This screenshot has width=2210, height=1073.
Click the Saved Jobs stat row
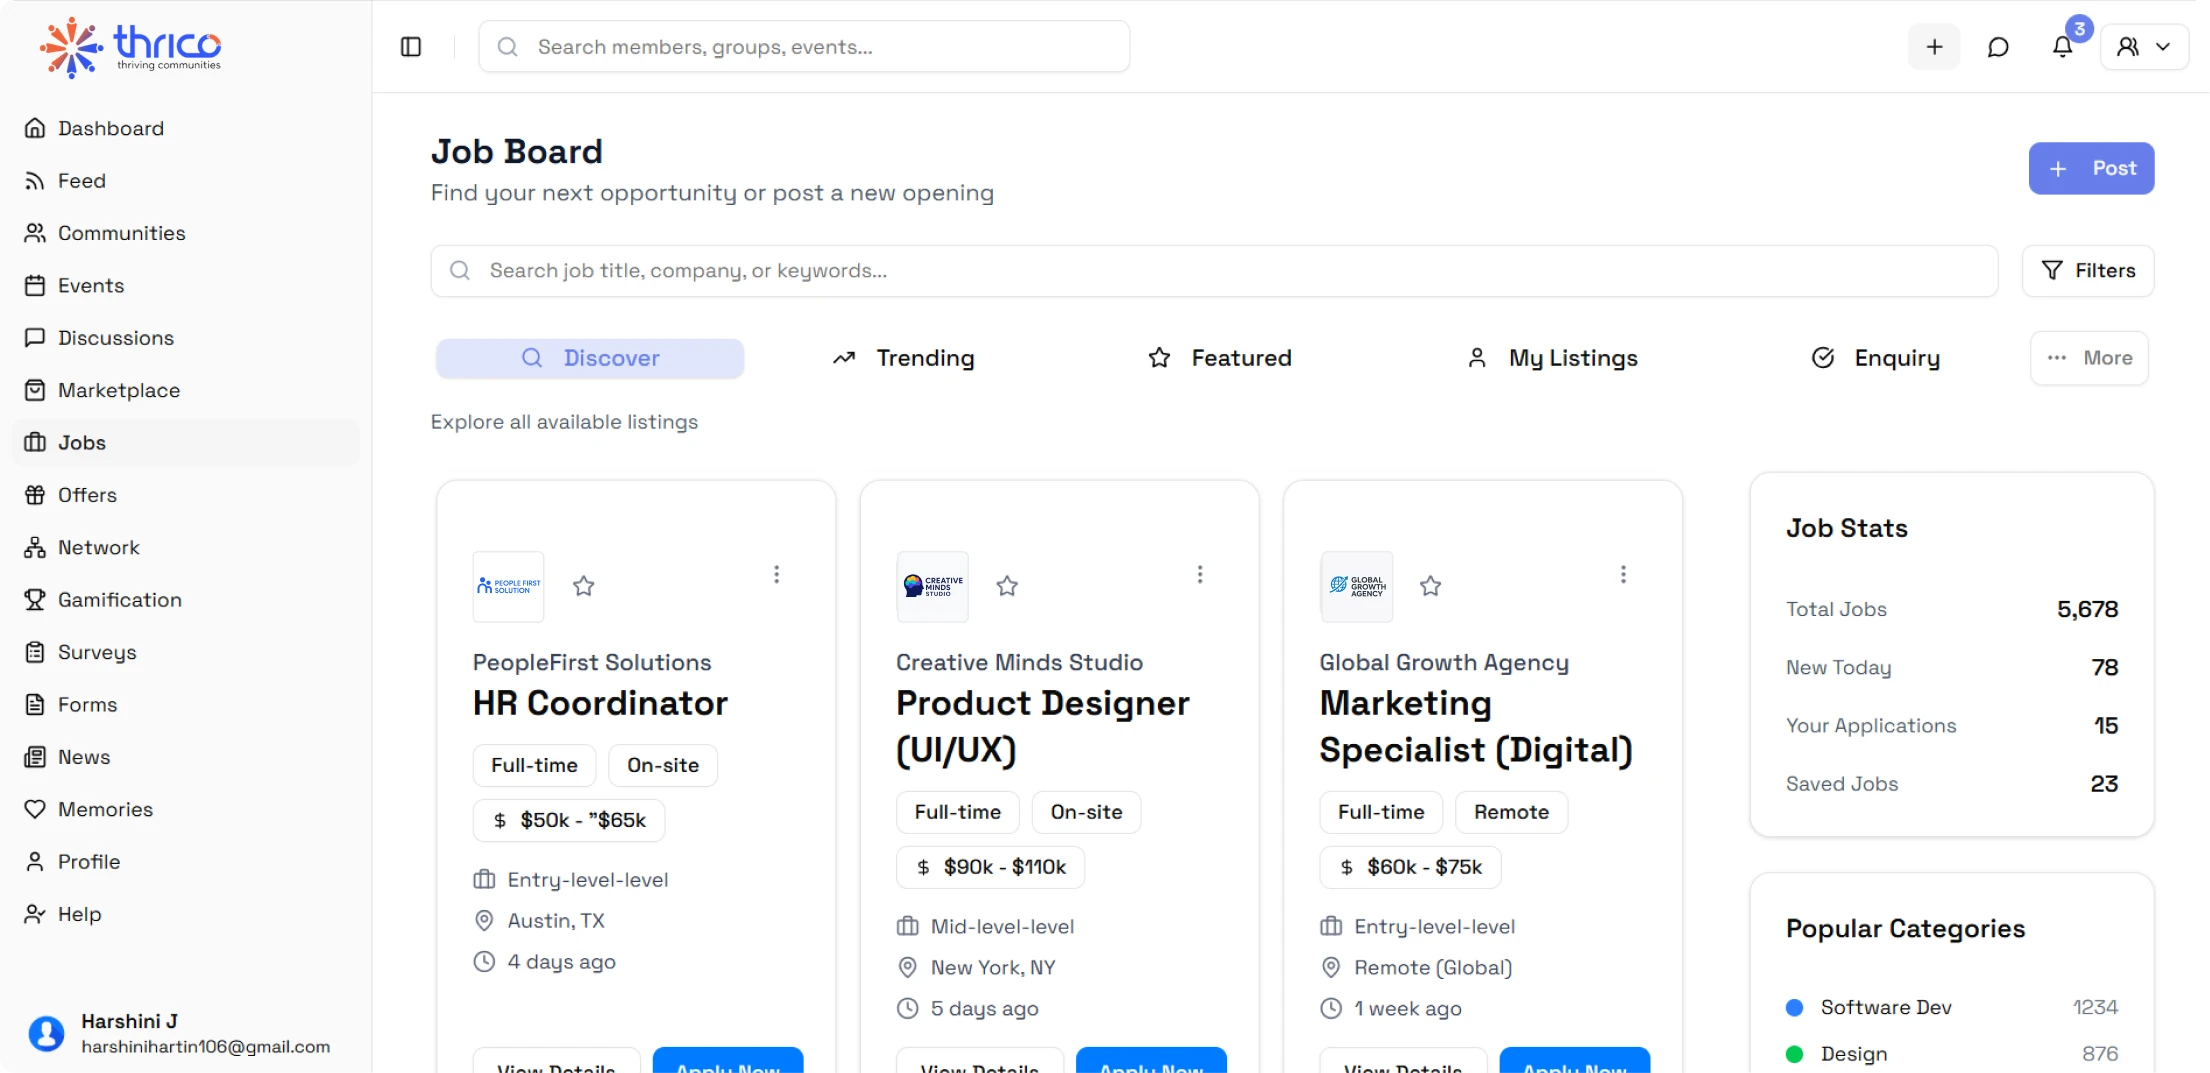1952,784
